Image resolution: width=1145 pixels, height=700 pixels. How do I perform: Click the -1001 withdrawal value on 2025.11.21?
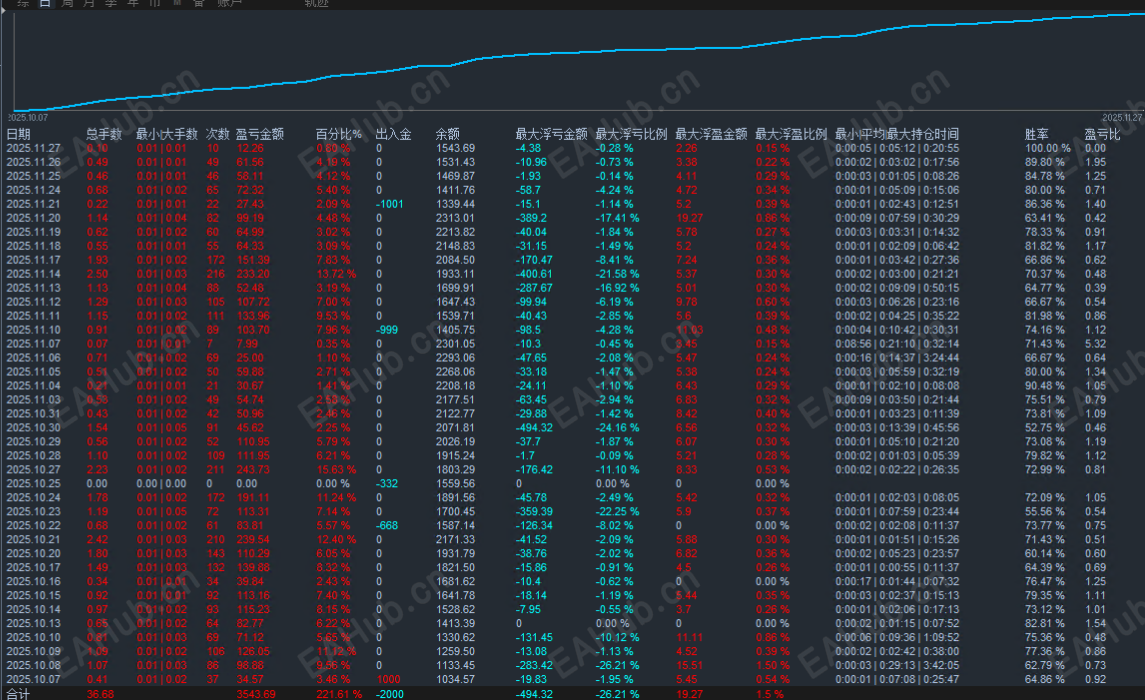pos(389,204)
